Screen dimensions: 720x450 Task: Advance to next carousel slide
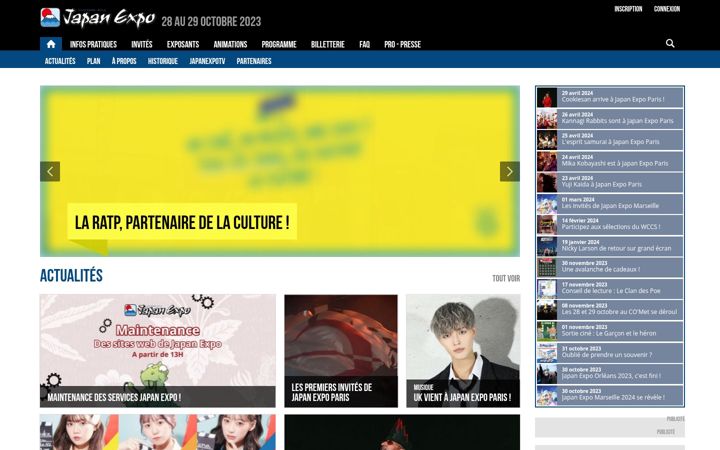pos(510,171)
